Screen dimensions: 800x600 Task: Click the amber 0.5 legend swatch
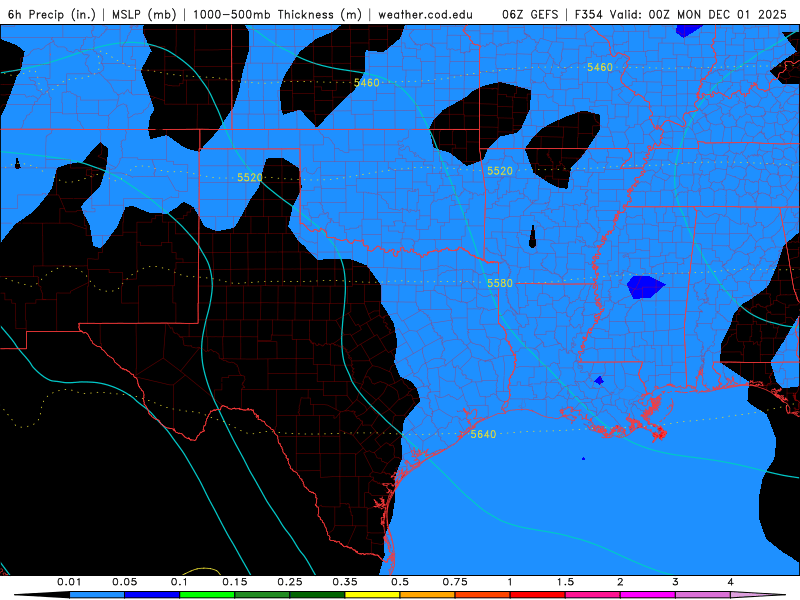(428, 595)
